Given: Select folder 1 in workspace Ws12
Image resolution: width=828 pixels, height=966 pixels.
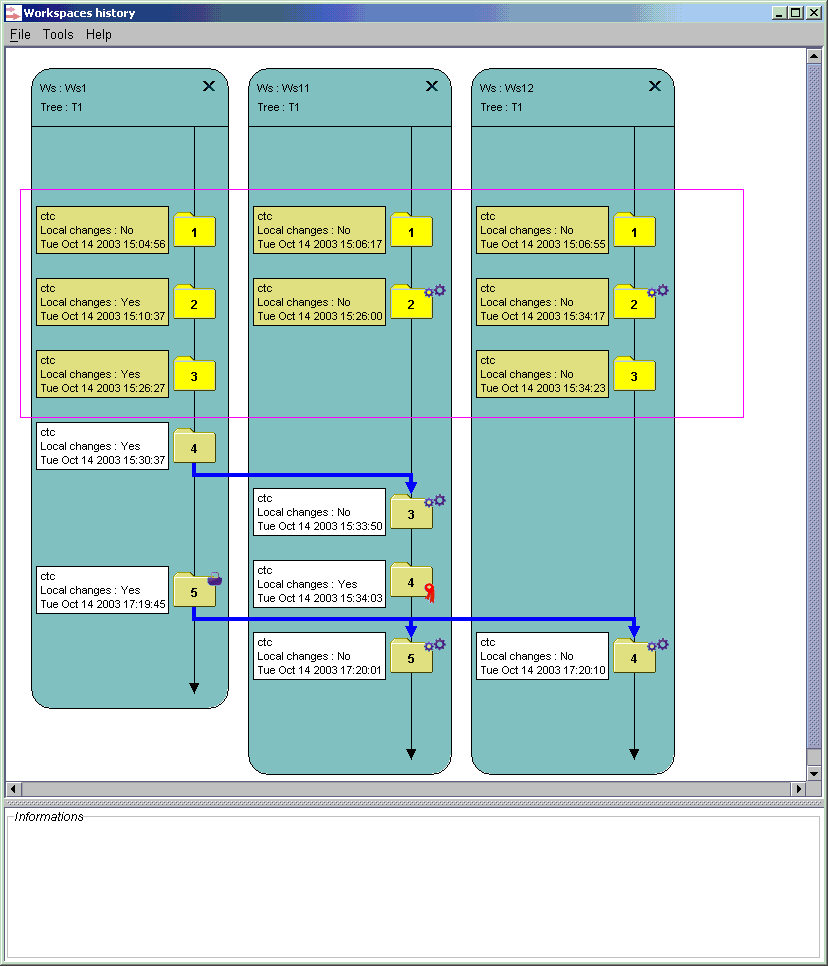Looking at the screenshot, I should (x=634, y=230).
